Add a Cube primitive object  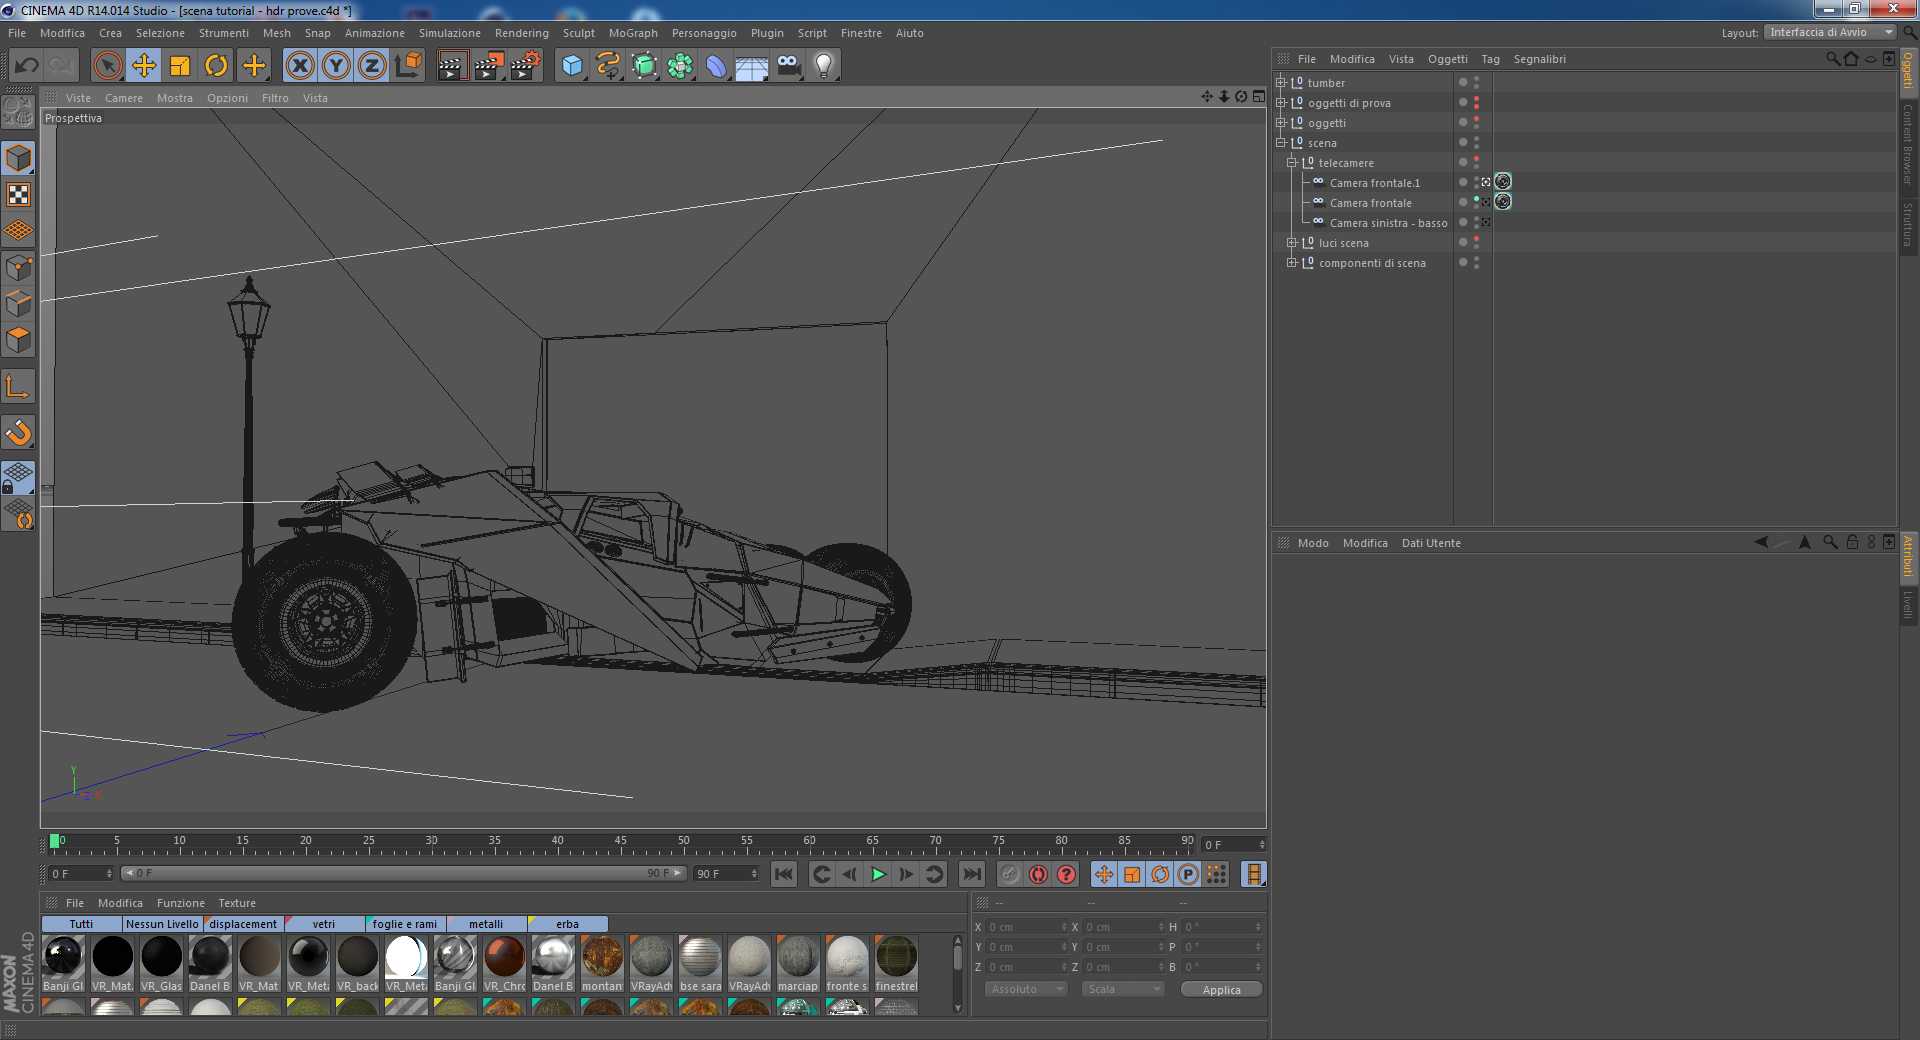coord(572,66)
